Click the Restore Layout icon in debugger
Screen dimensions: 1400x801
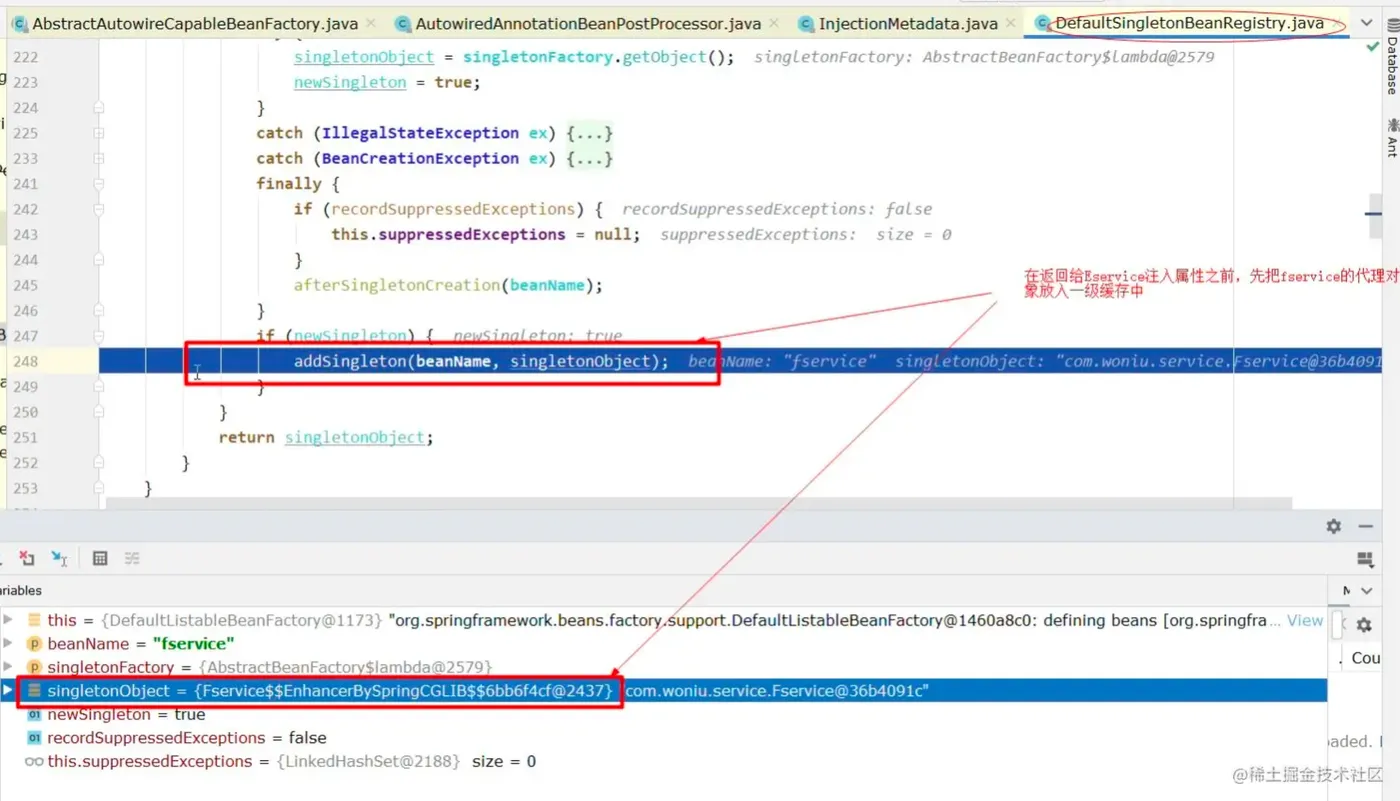[x=1365, y=560]
